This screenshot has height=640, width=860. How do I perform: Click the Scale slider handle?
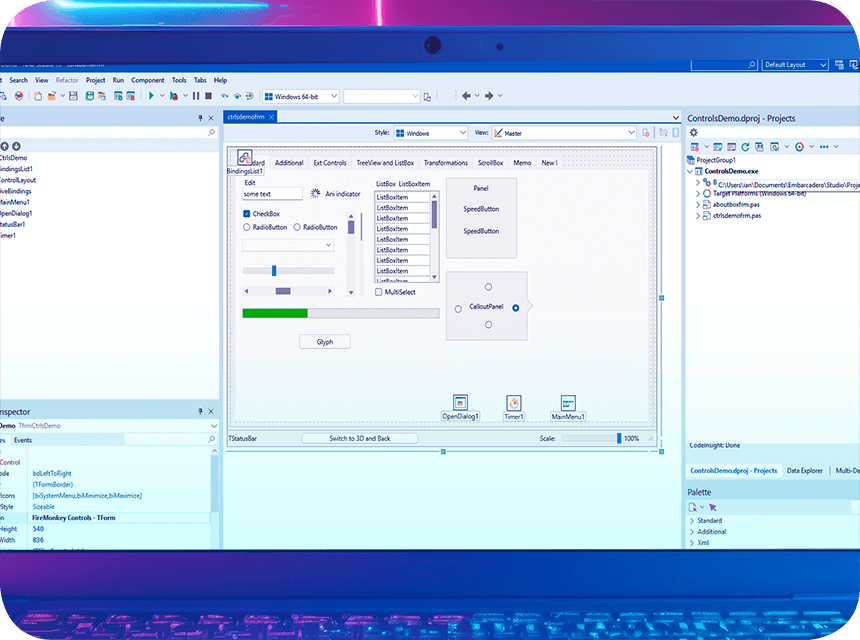619,438
